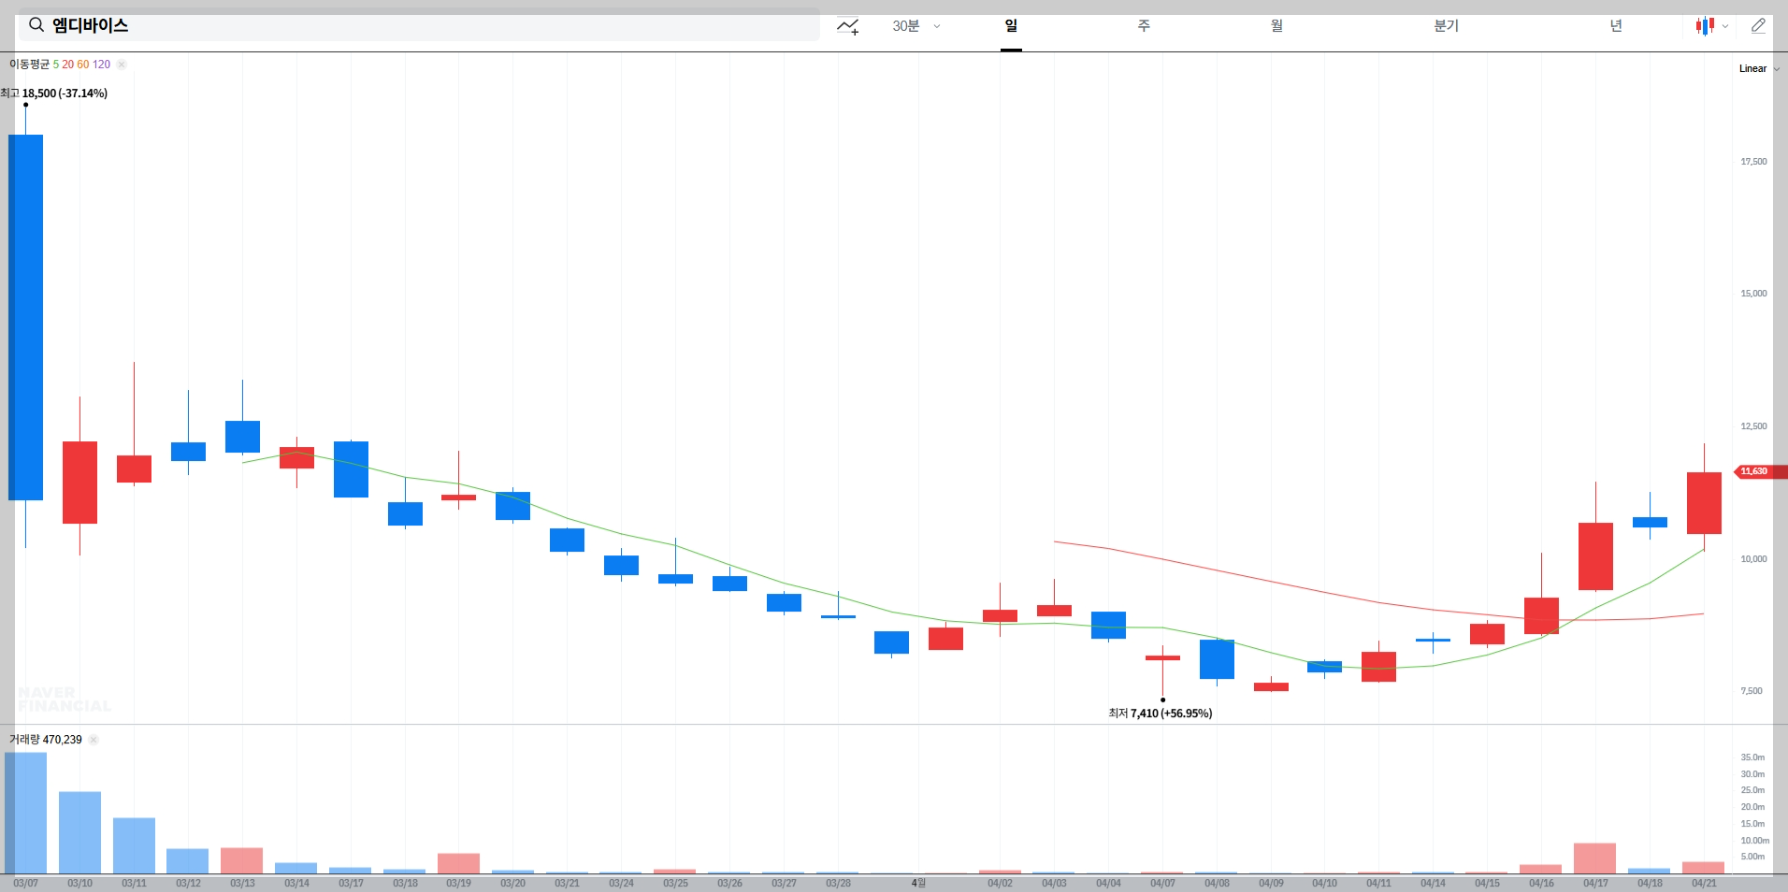
Task: Click the 03/07 volume bar
Action: point(26,813)
